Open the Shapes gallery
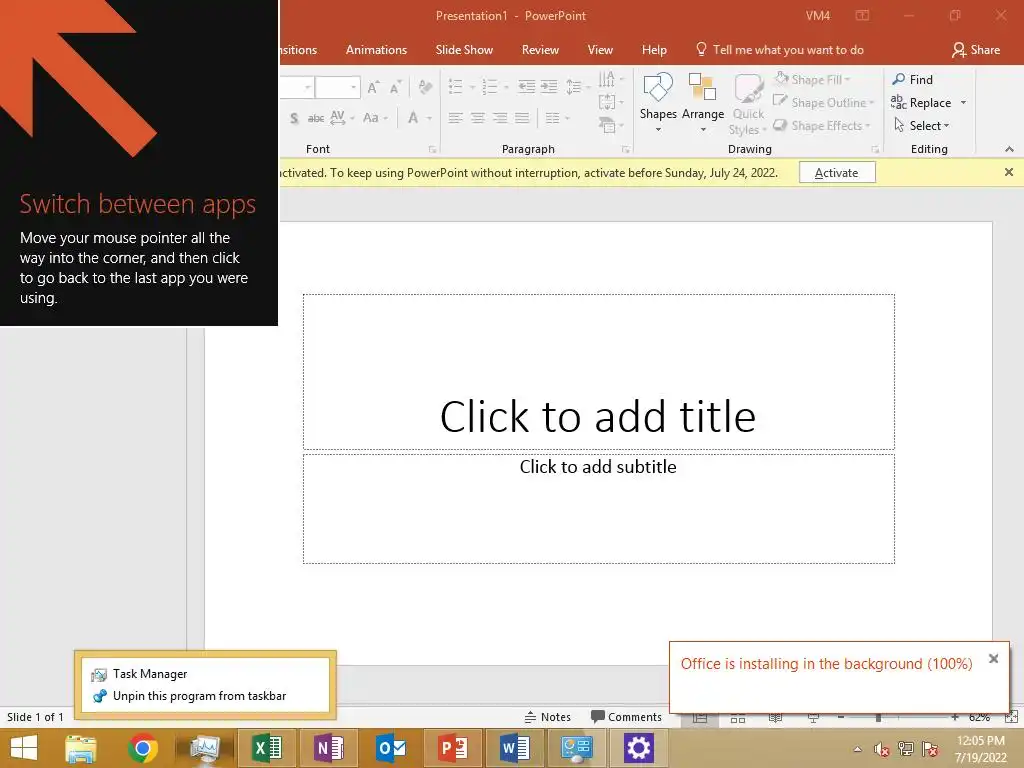 pyautogui.click(x=658, y=103)
